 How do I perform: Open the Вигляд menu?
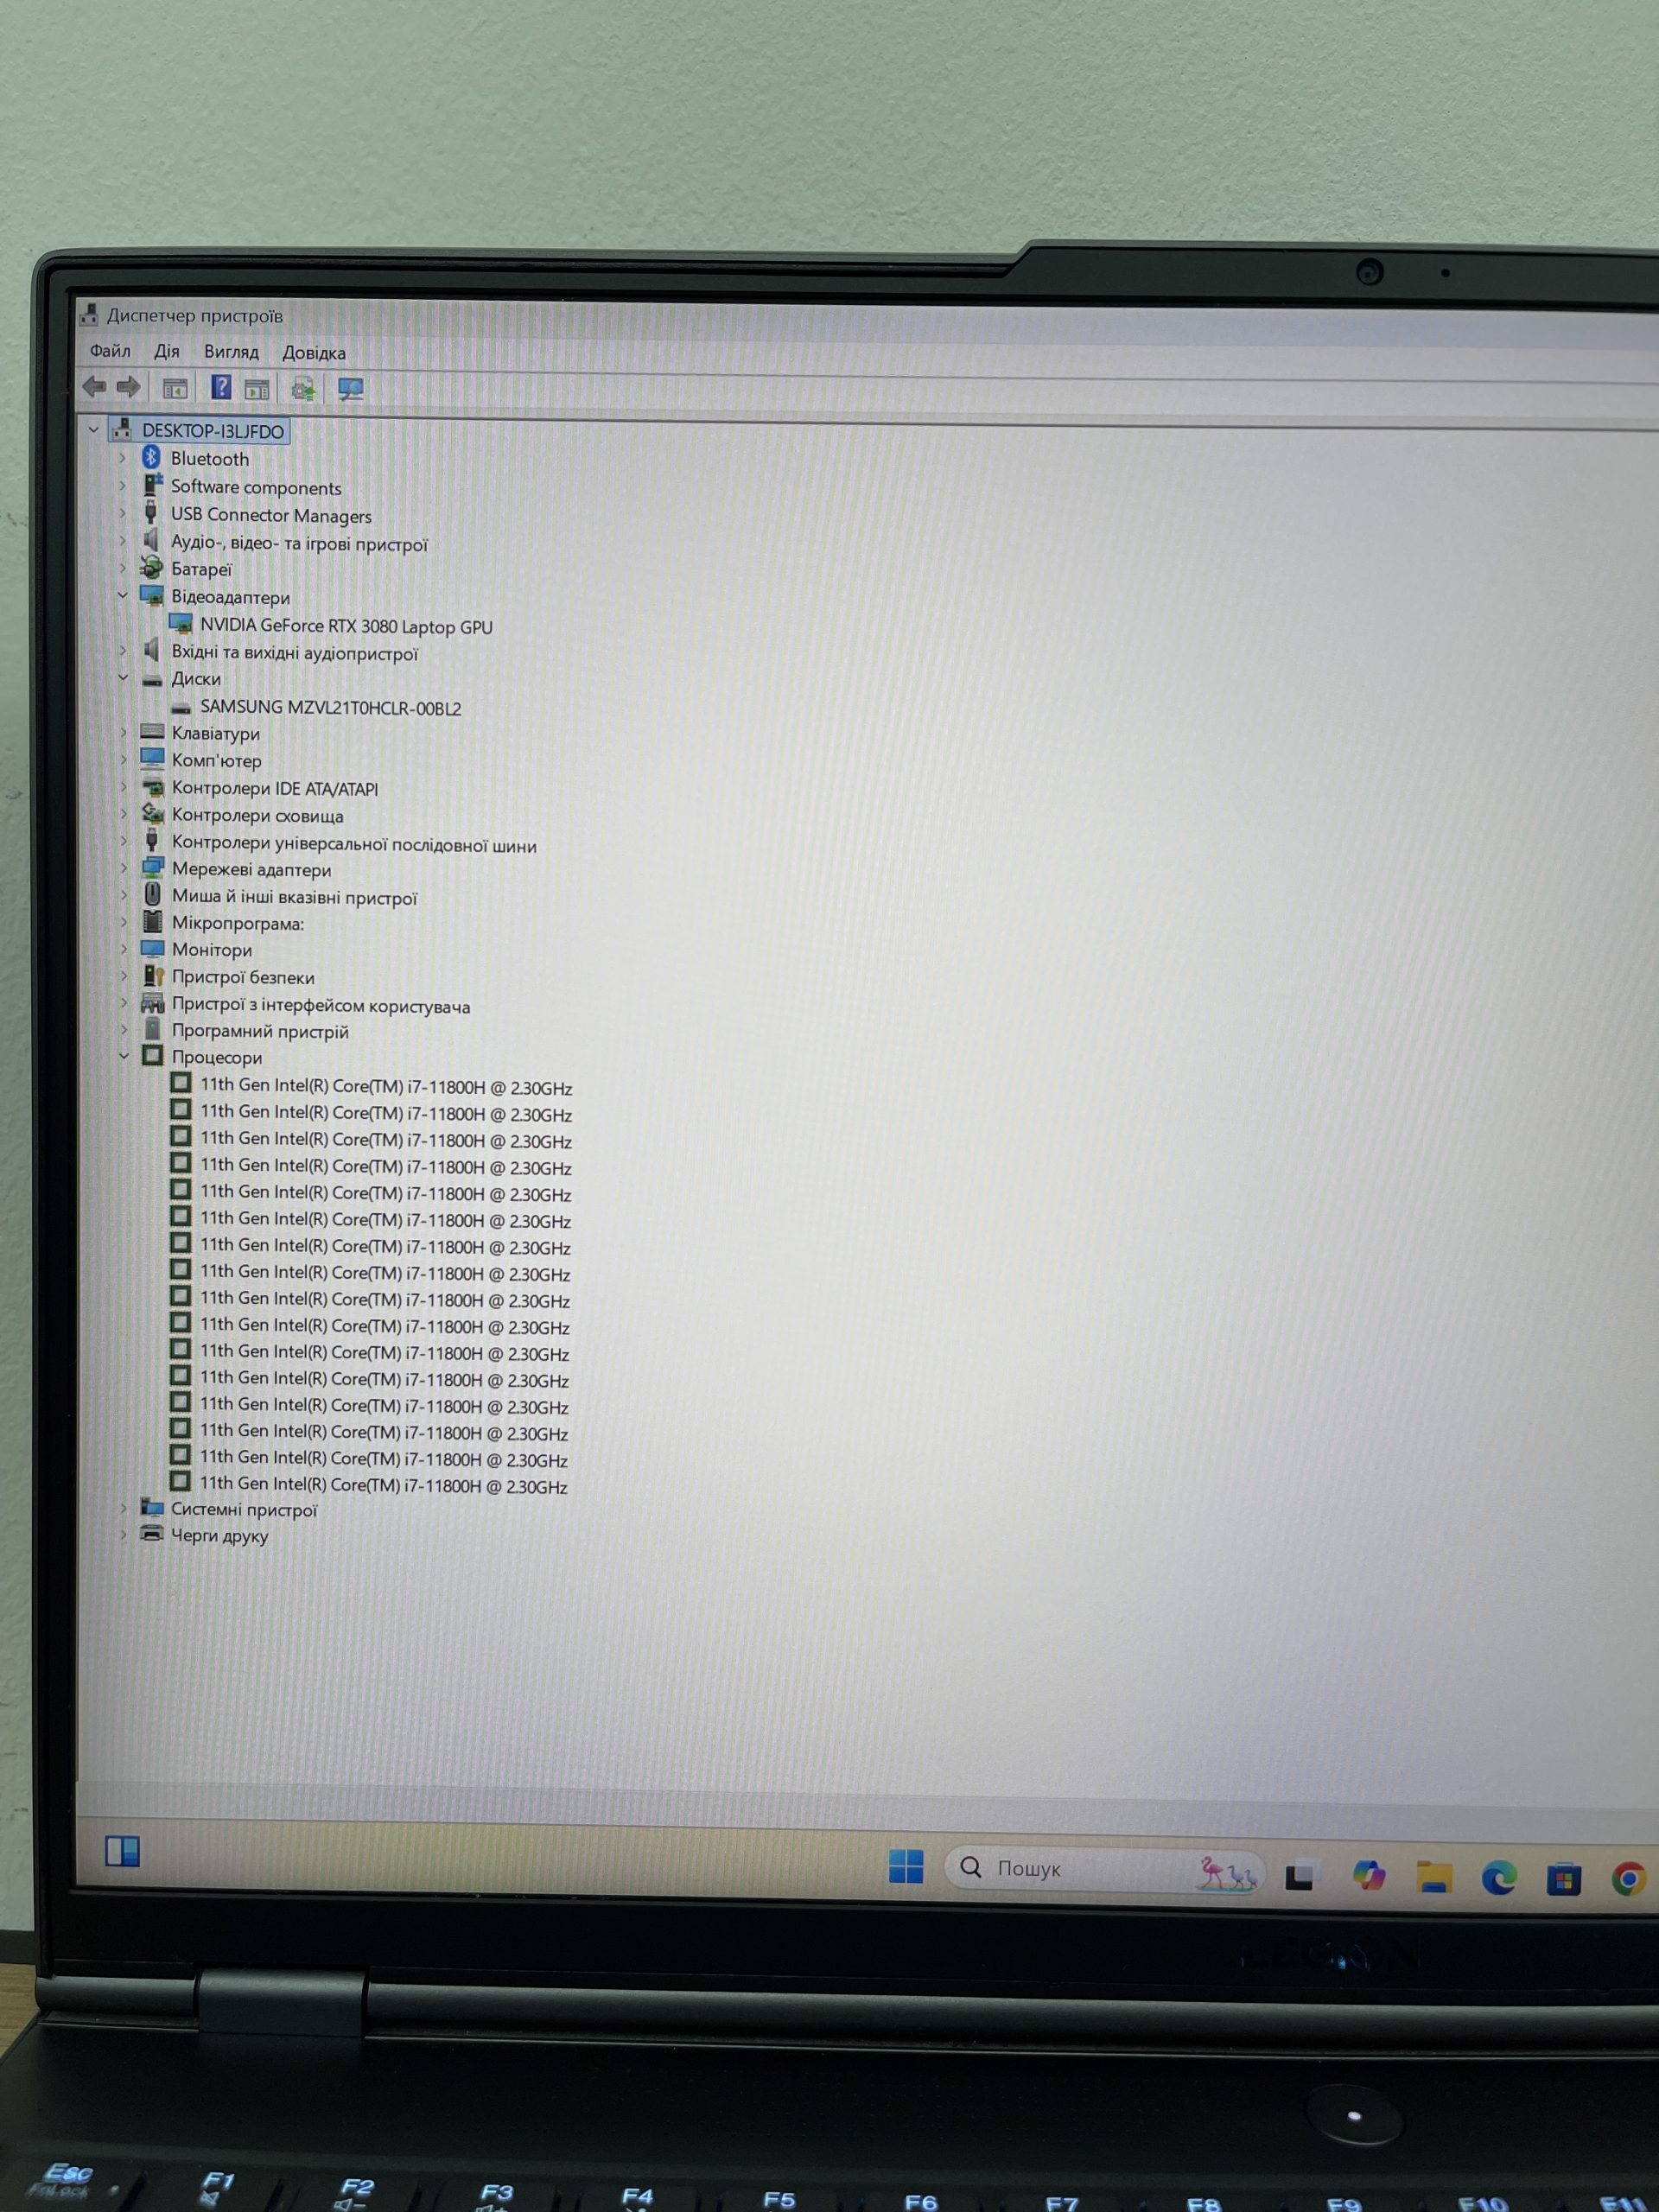coord(231,352)
